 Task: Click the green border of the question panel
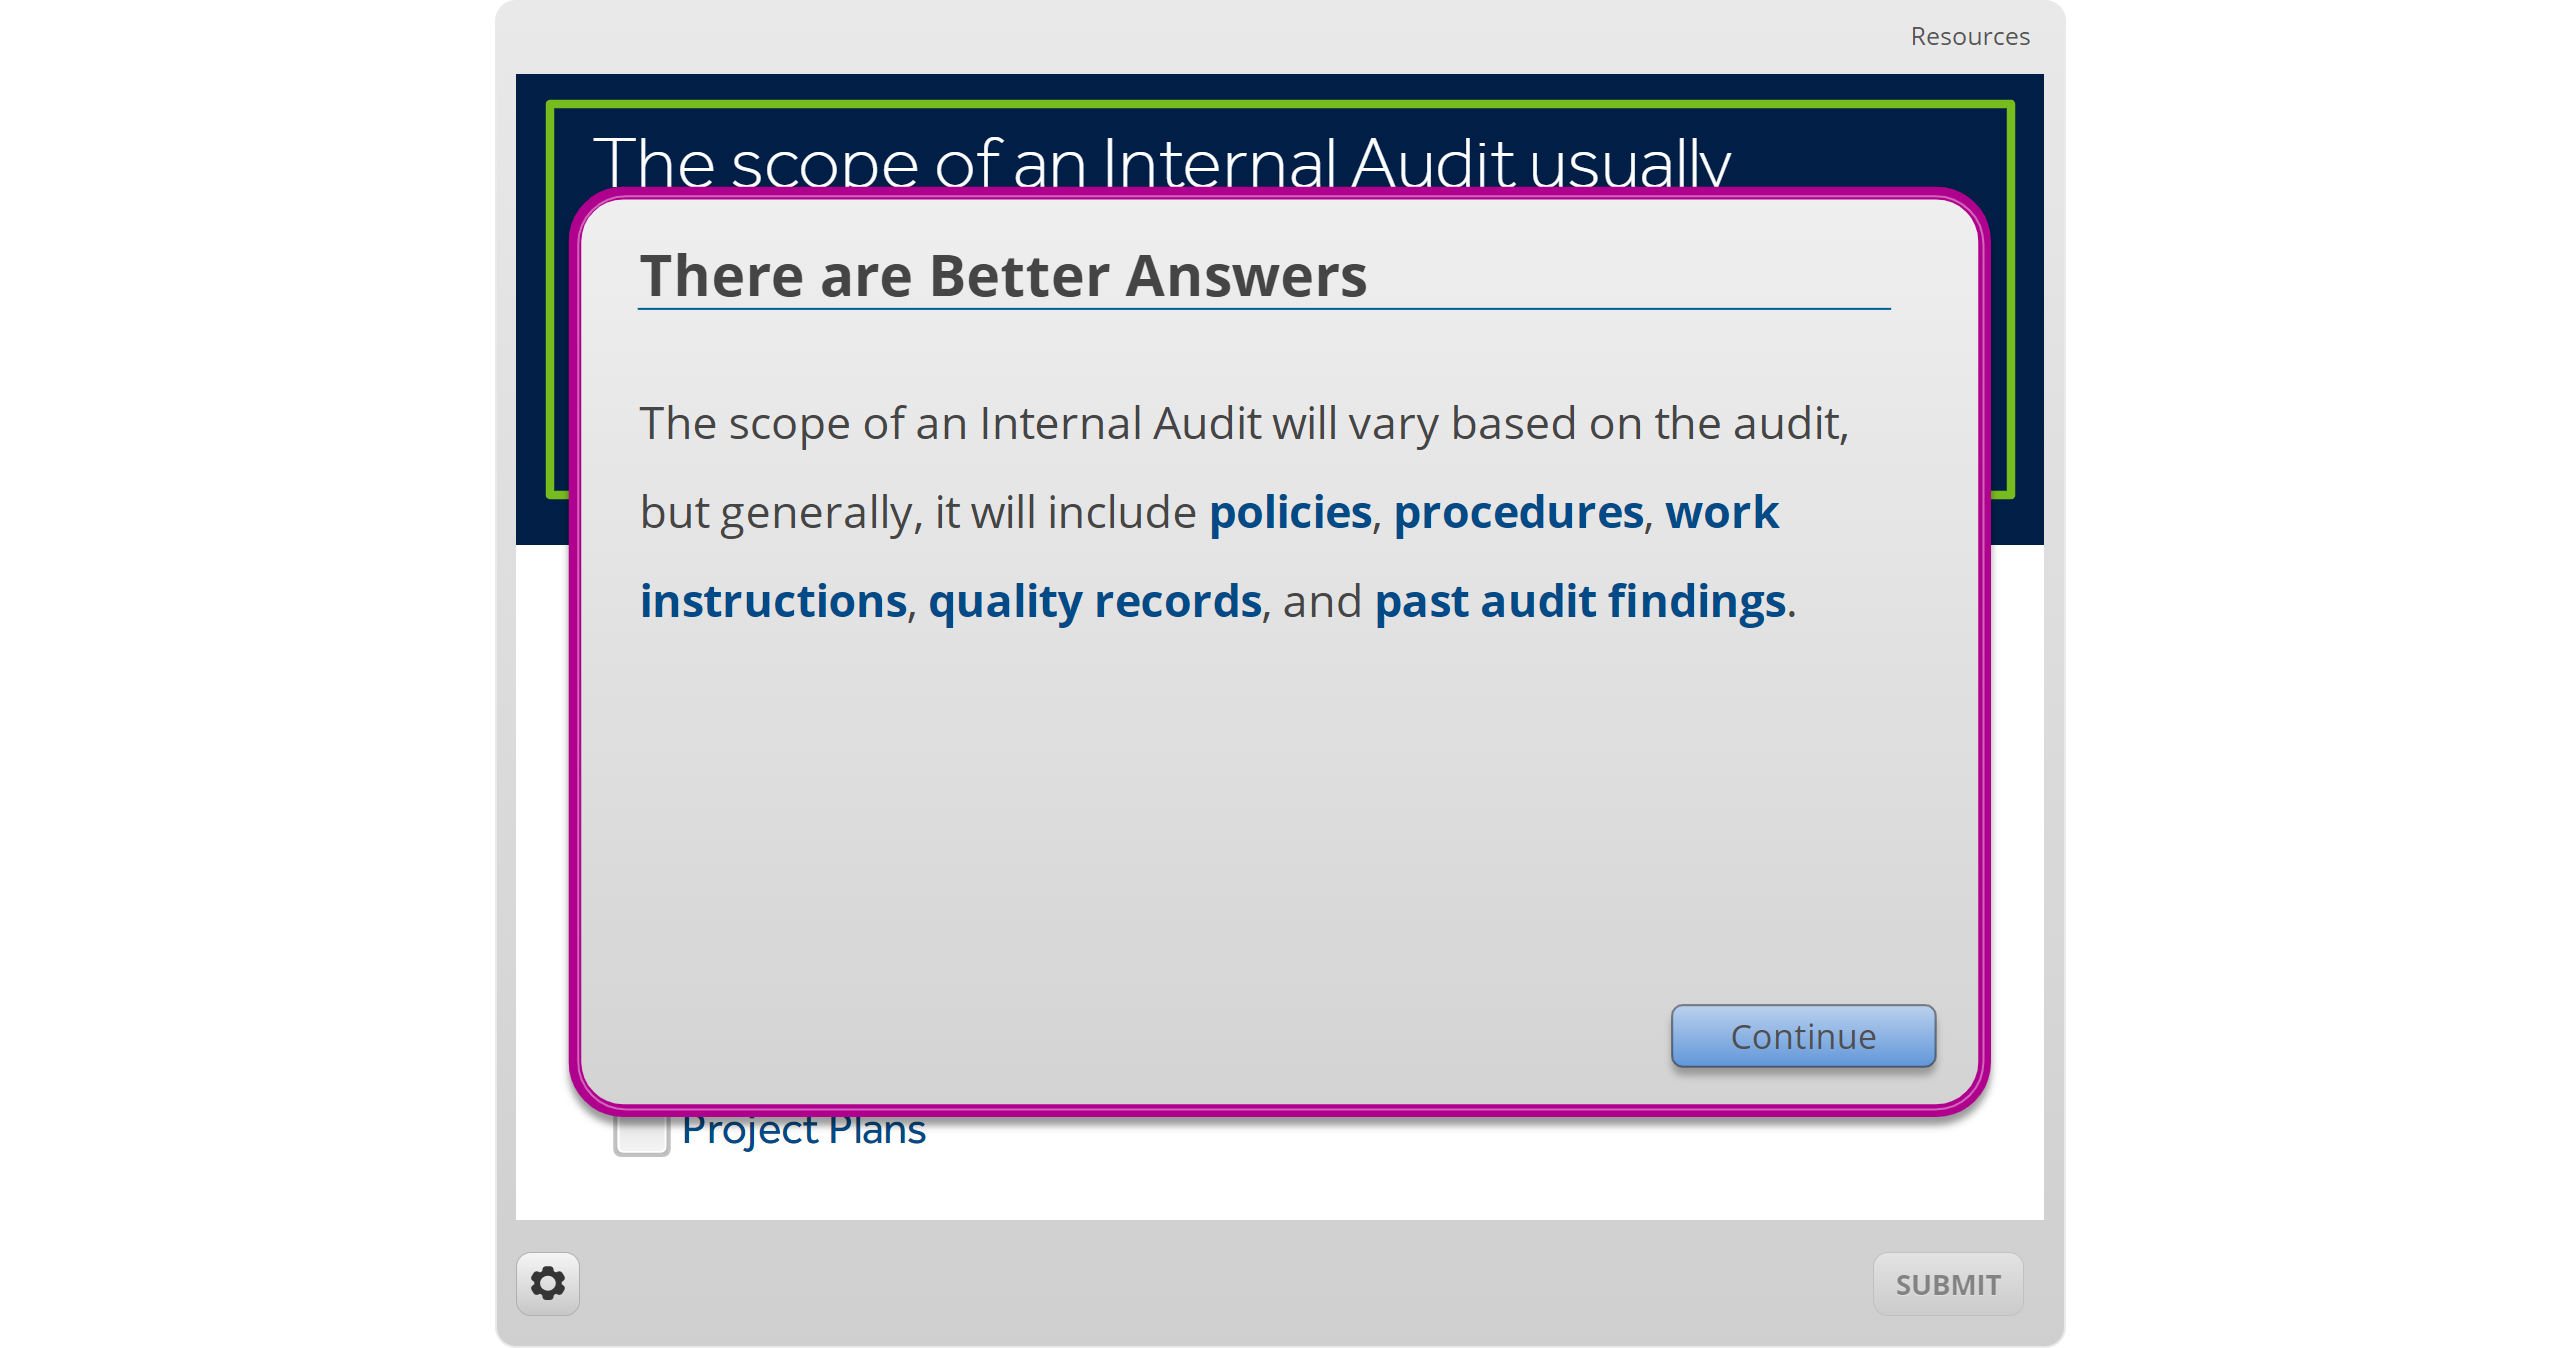click(x=1280, y=103)
